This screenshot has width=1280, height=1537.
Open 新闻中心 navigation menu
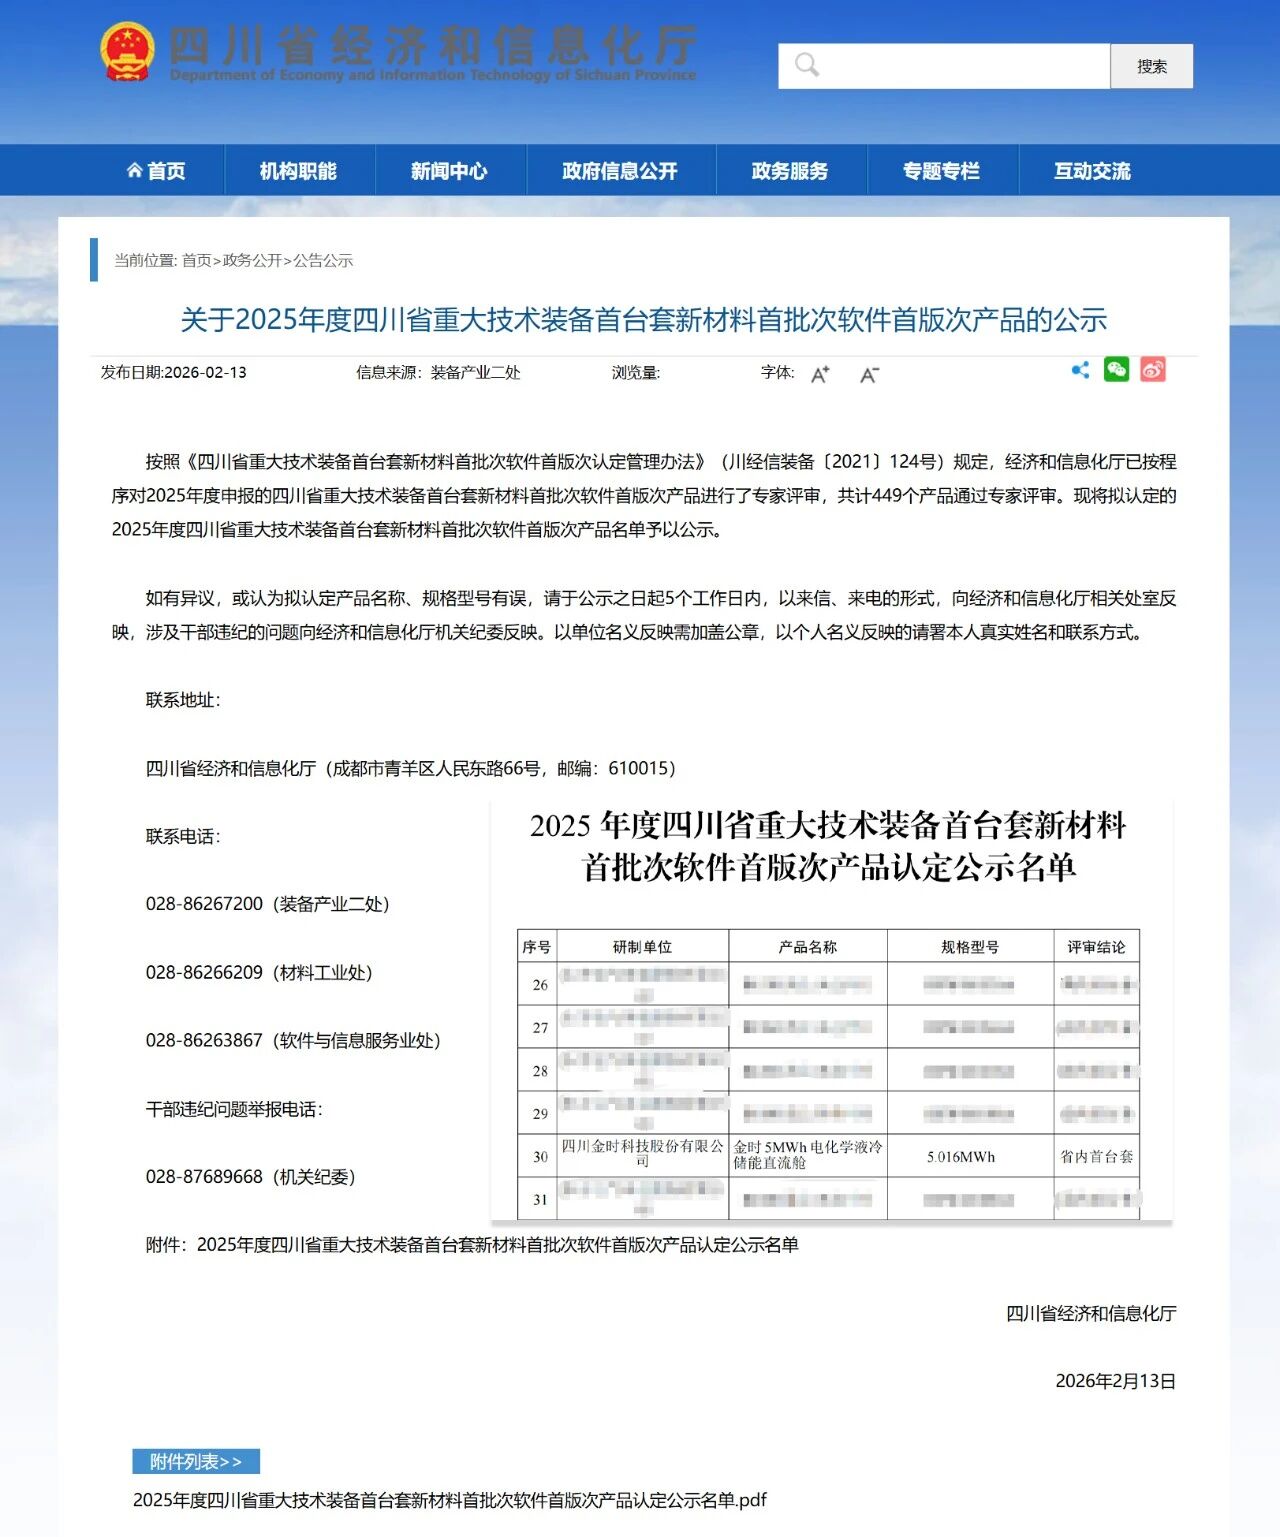point(449,171)
